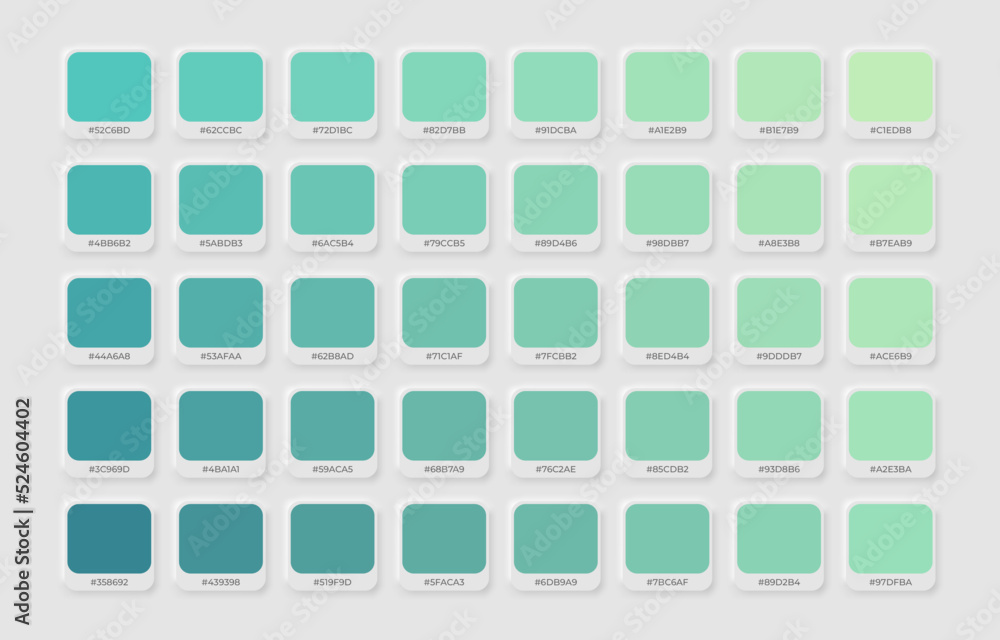This screenshot has width=1000, height=640.
Task: Pick the #A8E3B8 color swatch
Action: 779,200
